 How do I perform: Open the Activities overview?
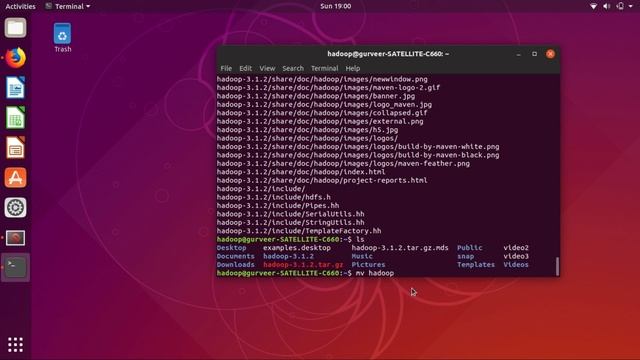click(20, 6)
